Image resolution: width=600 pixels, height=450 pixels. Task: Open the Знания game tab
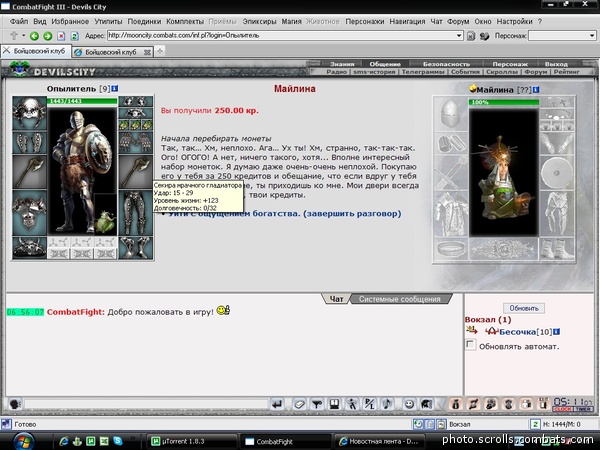click(342, 64)
